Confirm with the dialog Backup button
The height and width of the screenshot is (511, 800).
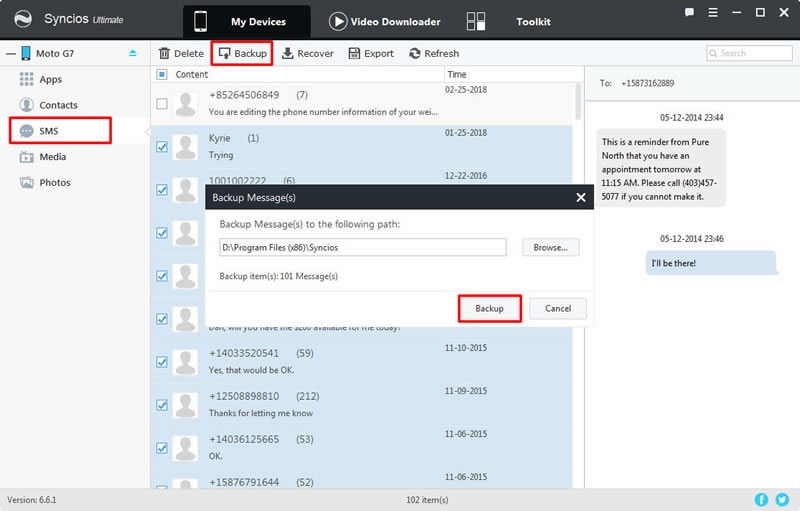[489, 309]
